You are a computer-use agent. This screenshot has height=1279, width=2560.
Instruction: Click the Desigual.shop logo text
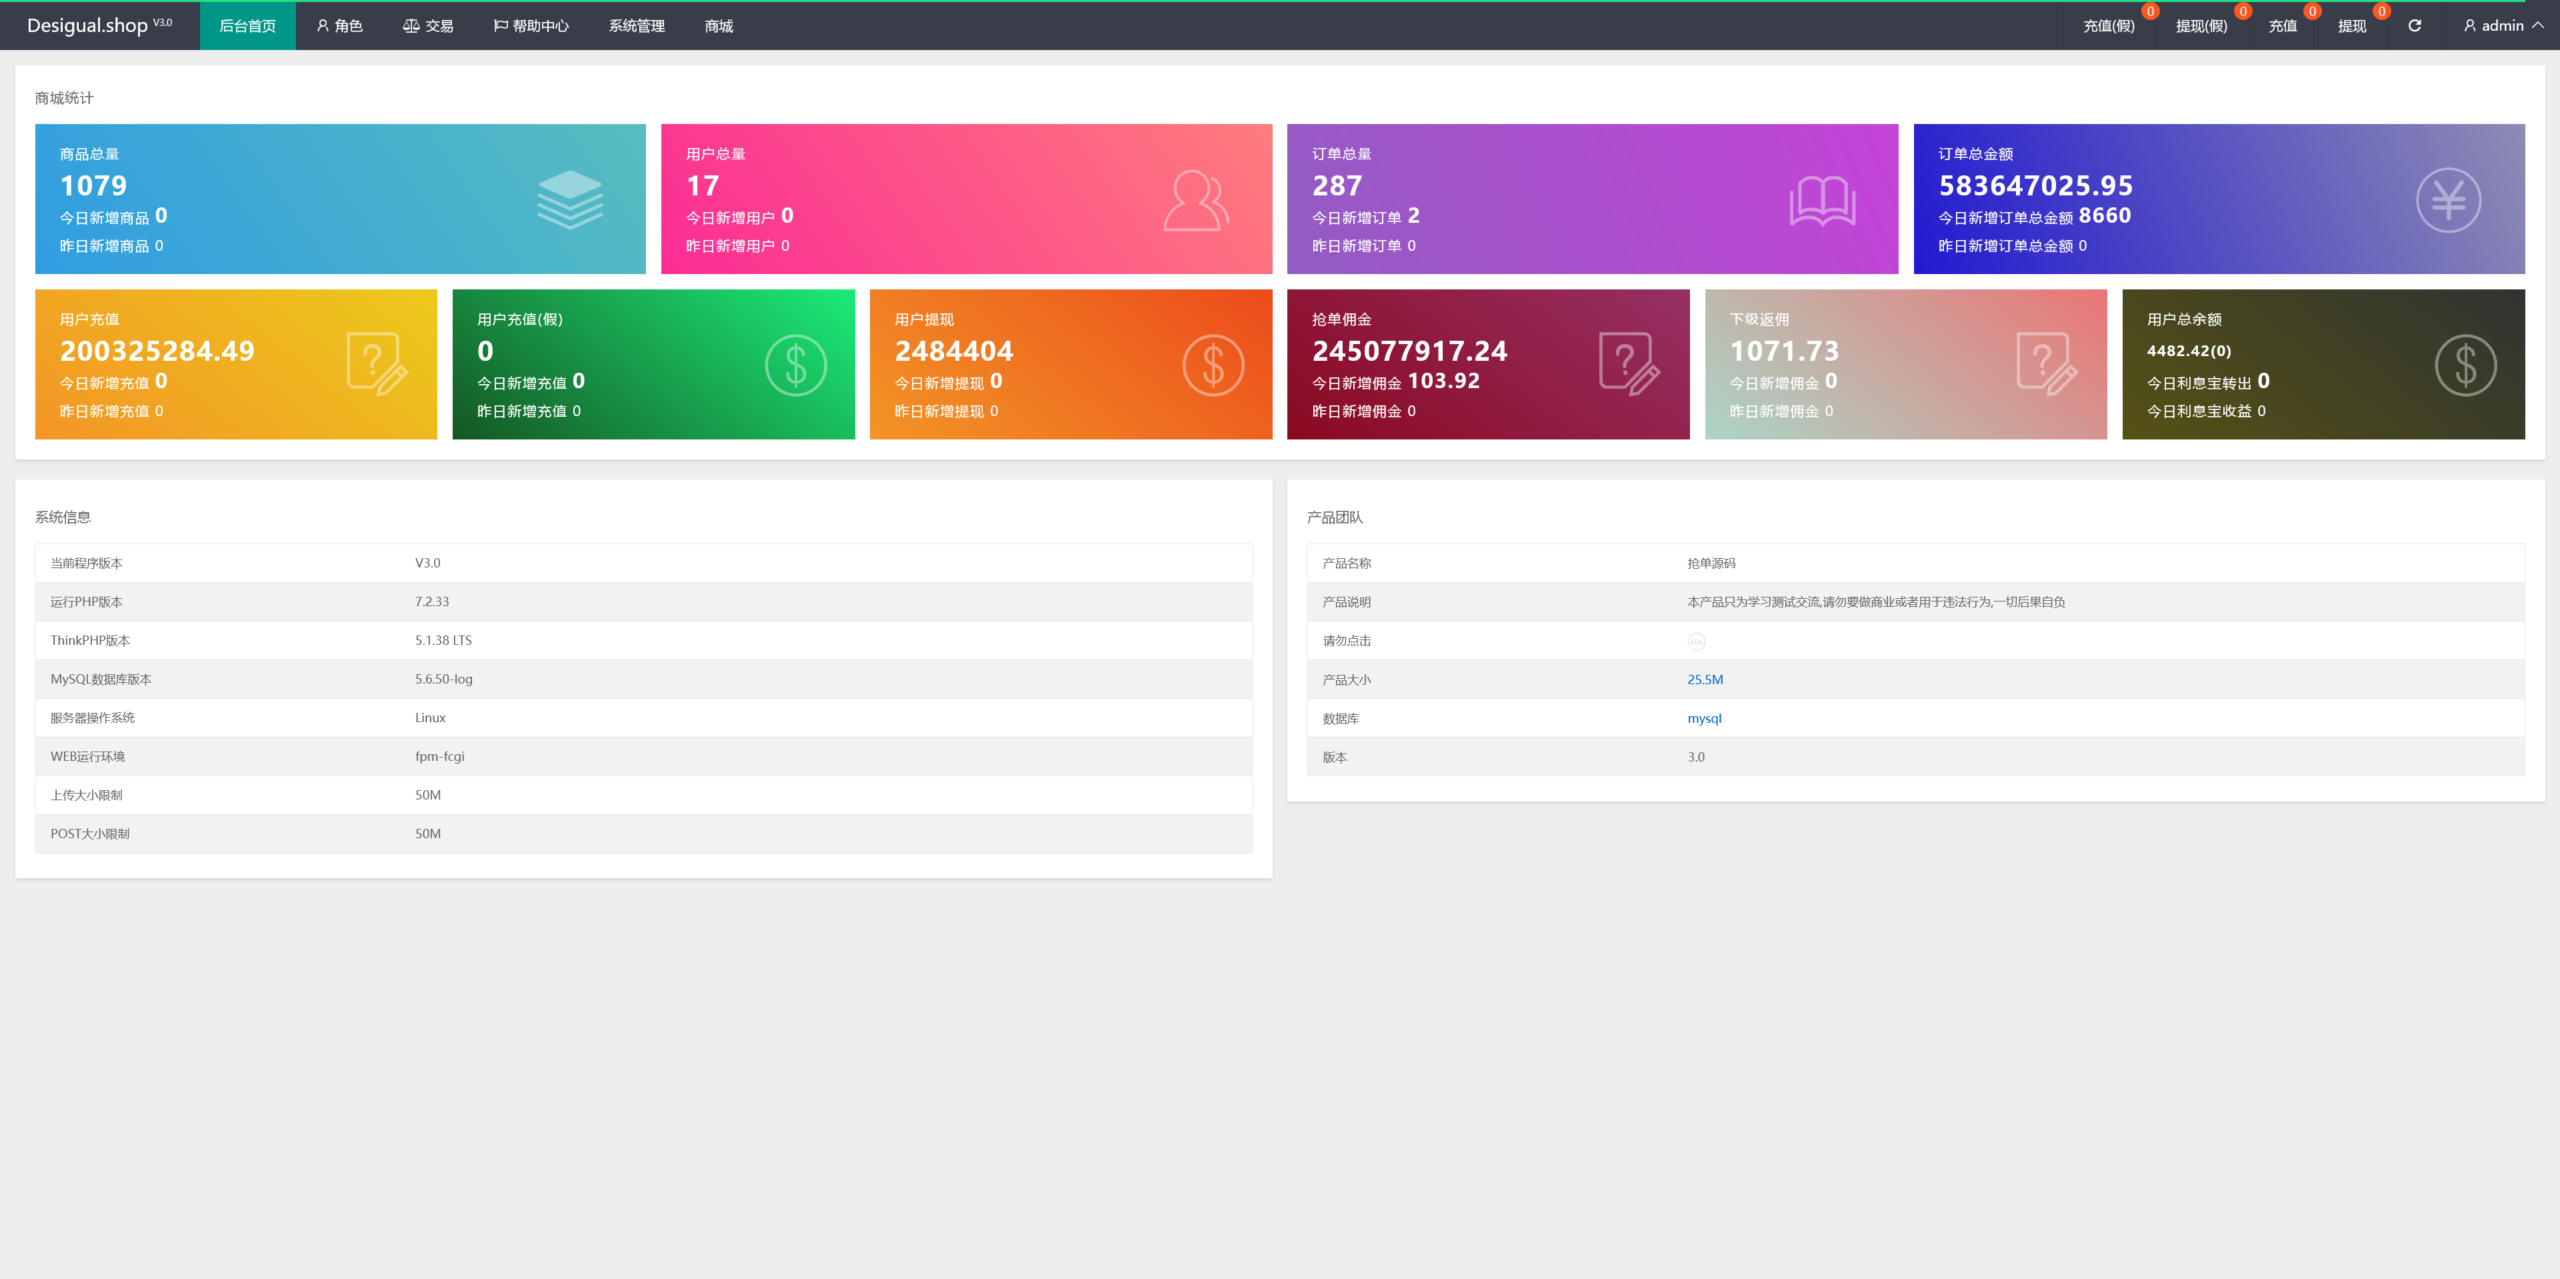(88, 26)
